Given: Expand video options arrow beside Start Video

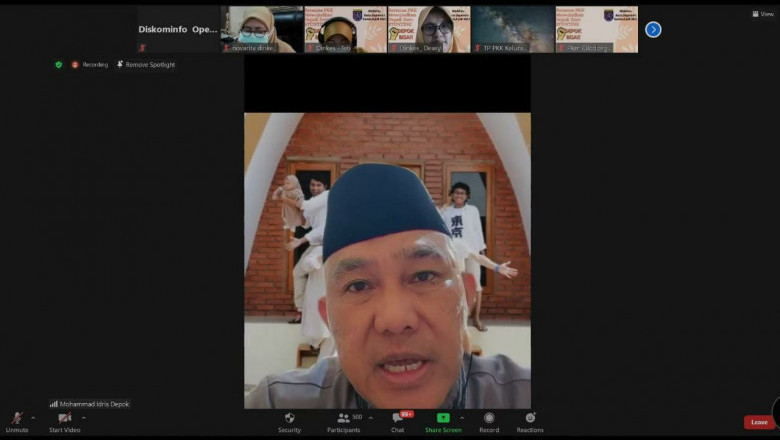Looking at the screenshot, I should click(x=84, y=417).
